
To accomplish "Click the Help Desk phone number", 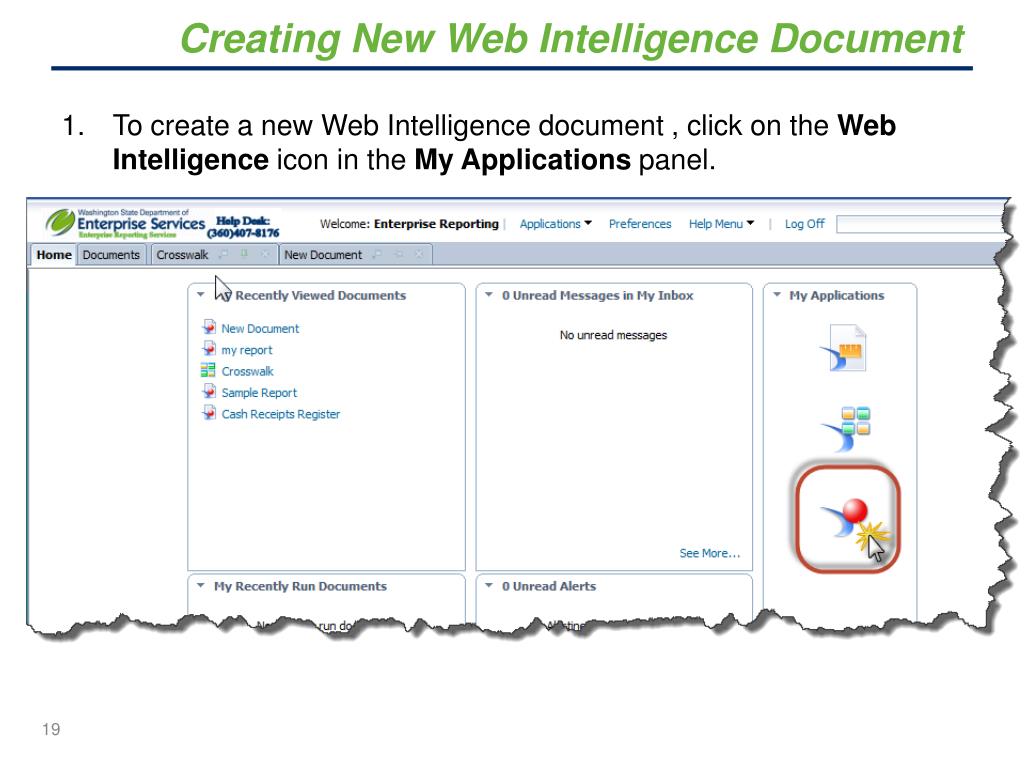I will (243, 233).
